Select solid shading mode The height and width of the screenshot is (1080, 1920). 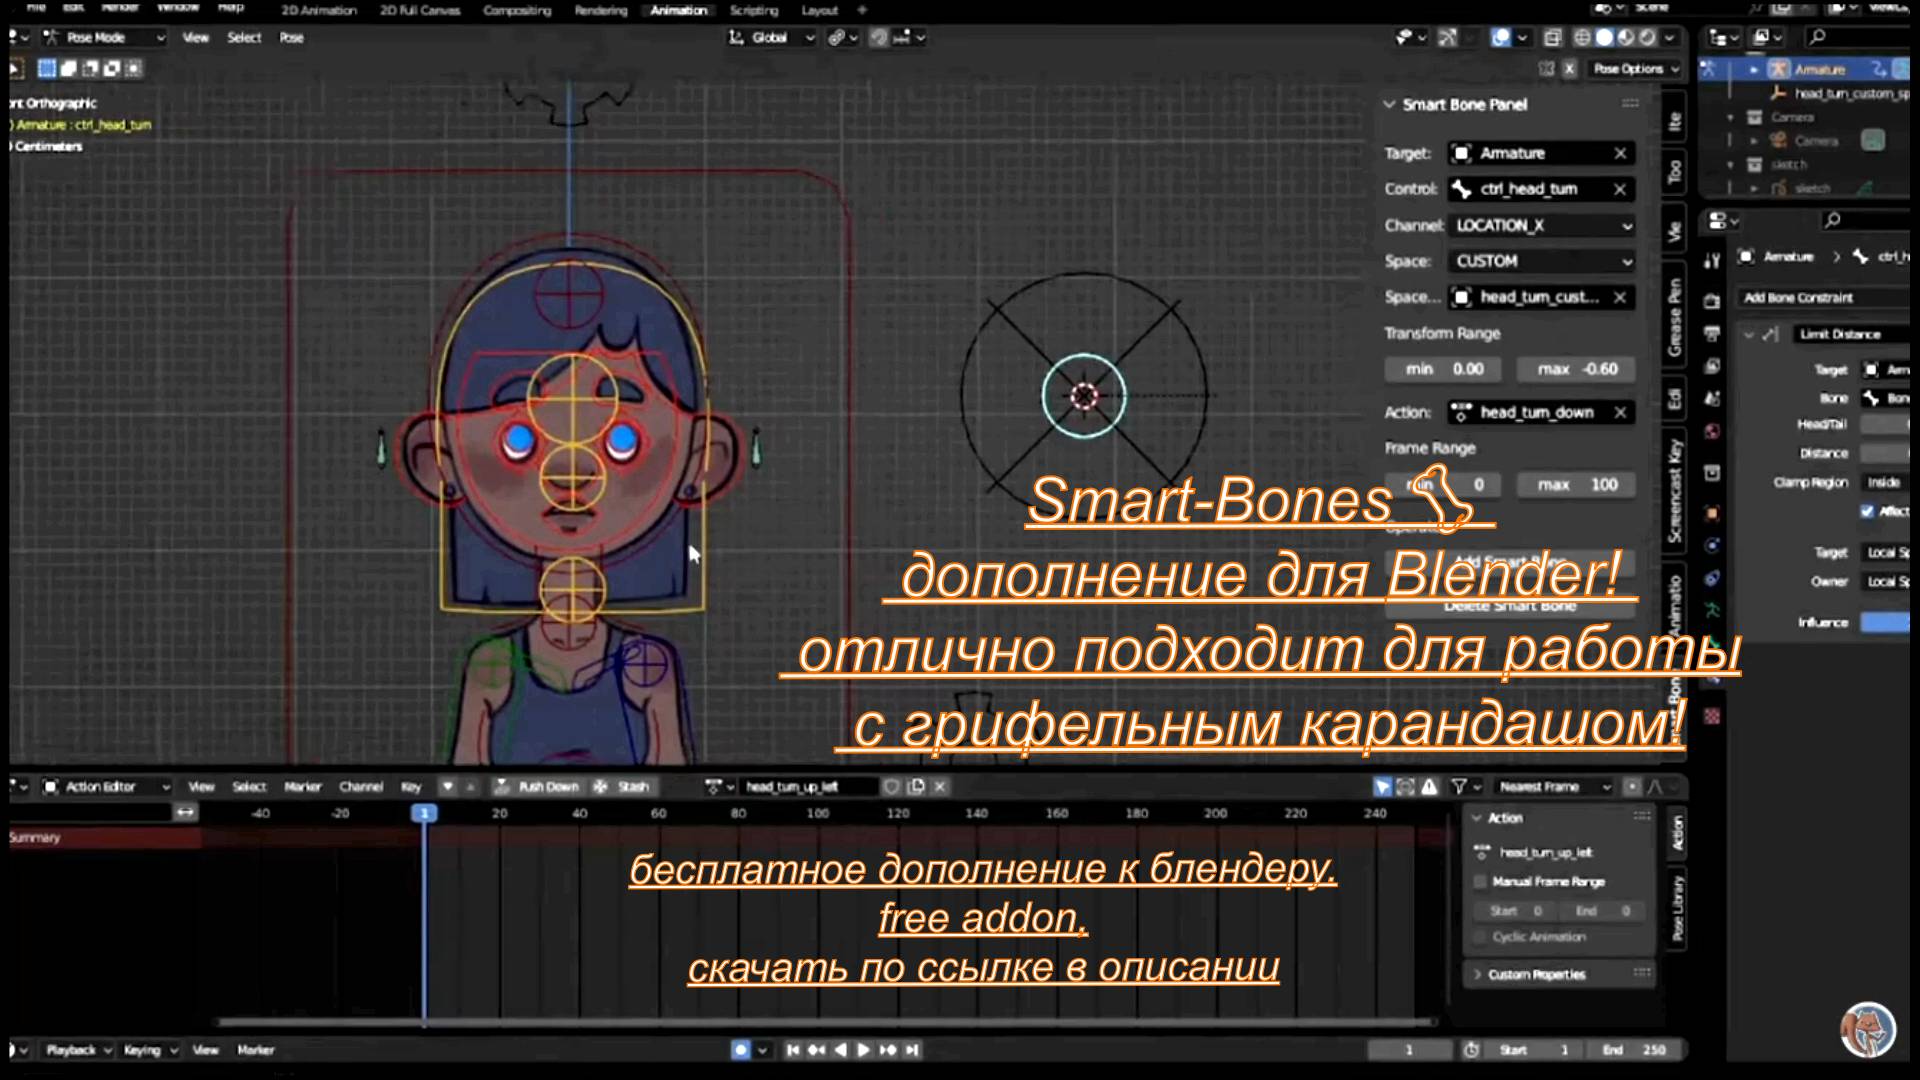(x=1604, y=37)
